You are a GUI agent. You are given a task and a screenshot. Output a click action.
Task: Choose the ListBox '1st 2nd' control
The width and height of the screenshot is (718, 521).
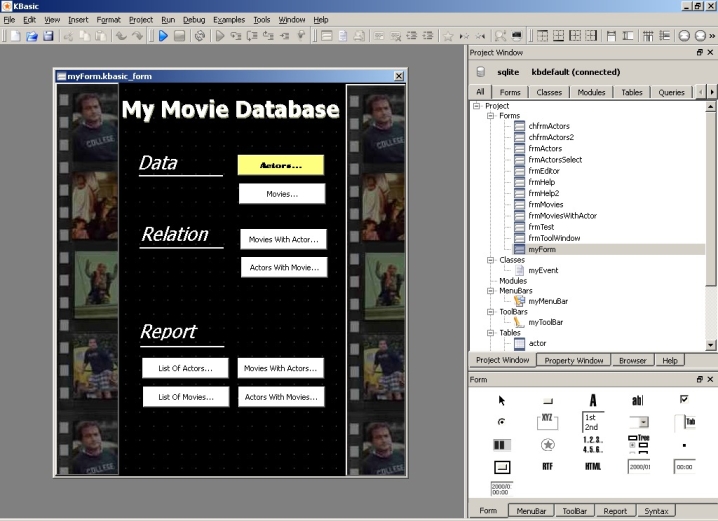(593, 421)
